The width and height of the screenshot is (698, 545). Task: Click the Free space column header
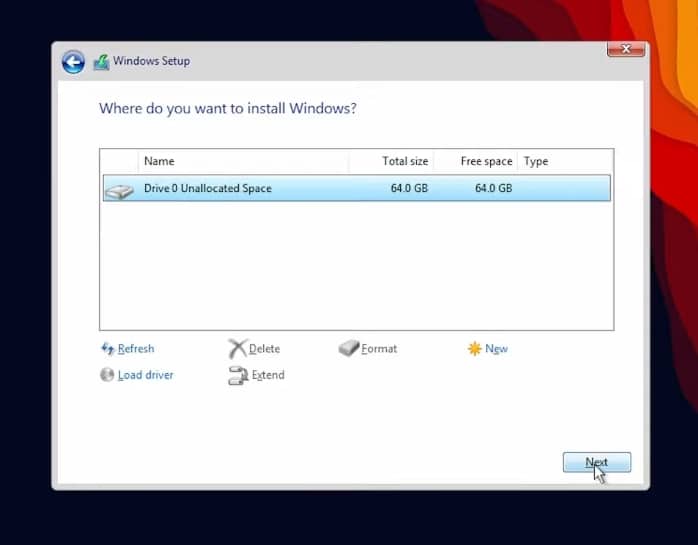475,161
